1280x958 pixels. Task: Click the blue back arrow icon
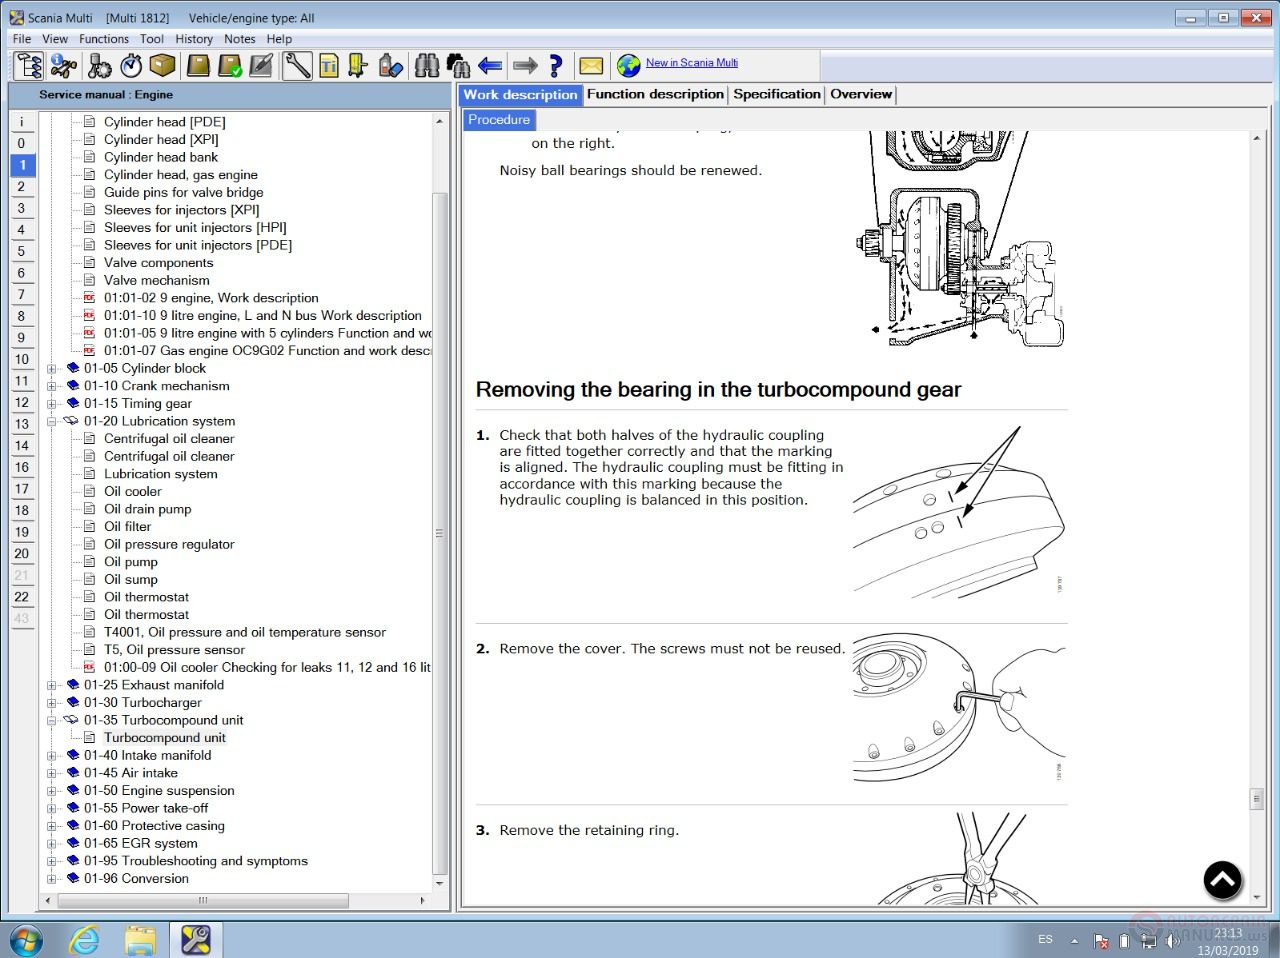[490, 66]
